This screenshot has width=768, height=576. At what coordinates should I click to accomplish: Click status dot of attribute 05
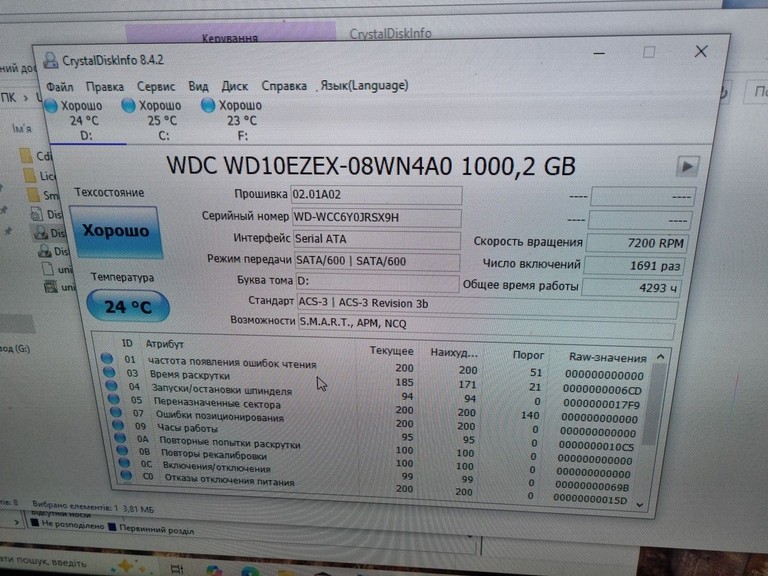tap(114, 399)
